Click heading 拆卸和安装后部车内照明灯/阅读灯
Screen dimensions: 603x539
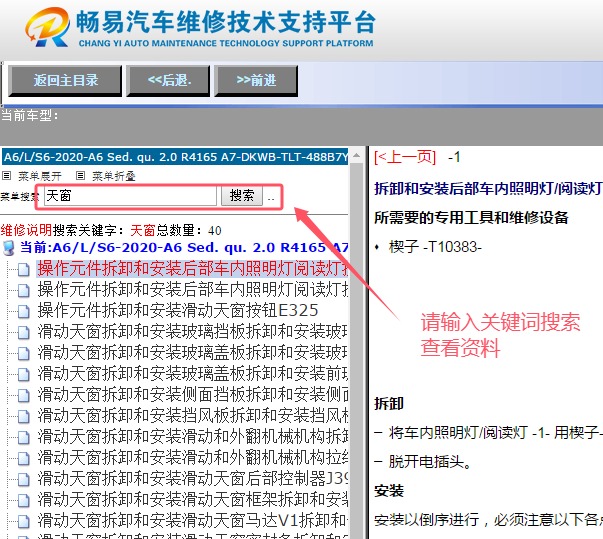pos(488,188)
